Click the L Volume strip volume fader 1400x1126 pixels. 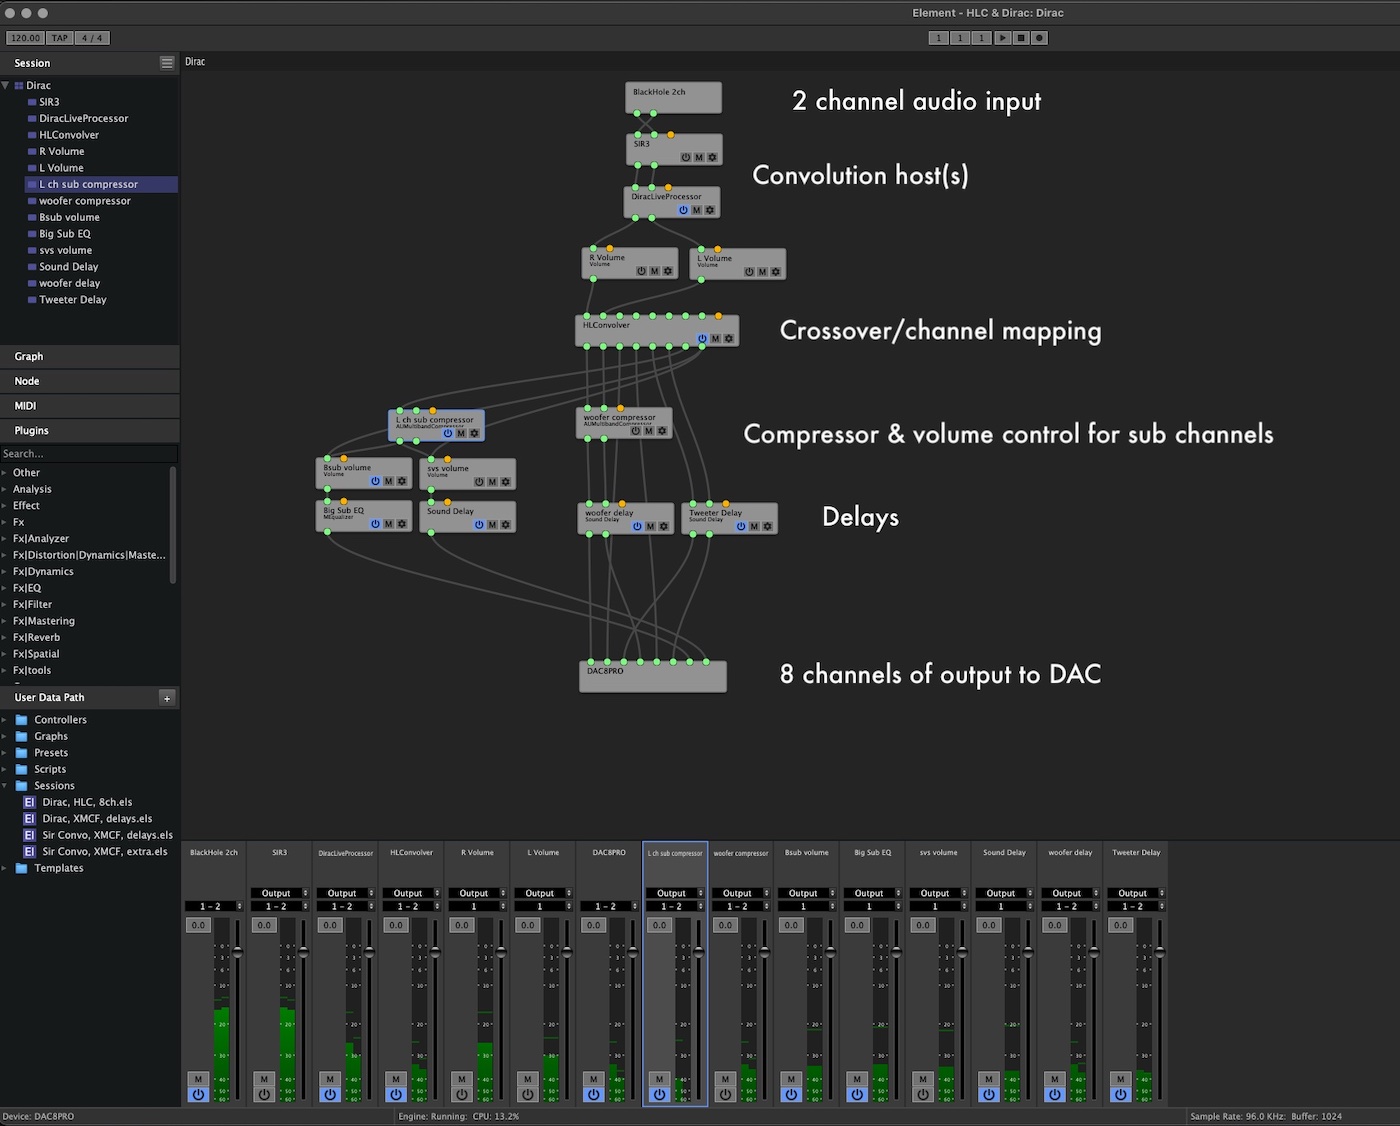(x=567, y=952)
